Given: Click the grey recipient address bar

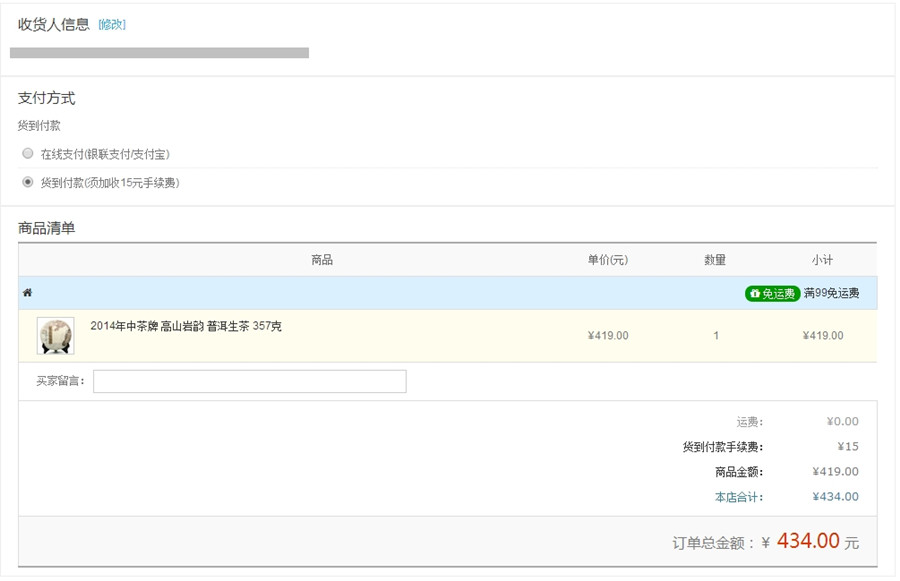Looking at the screenshot, I should pyautogui.click(x=159, y=52).
